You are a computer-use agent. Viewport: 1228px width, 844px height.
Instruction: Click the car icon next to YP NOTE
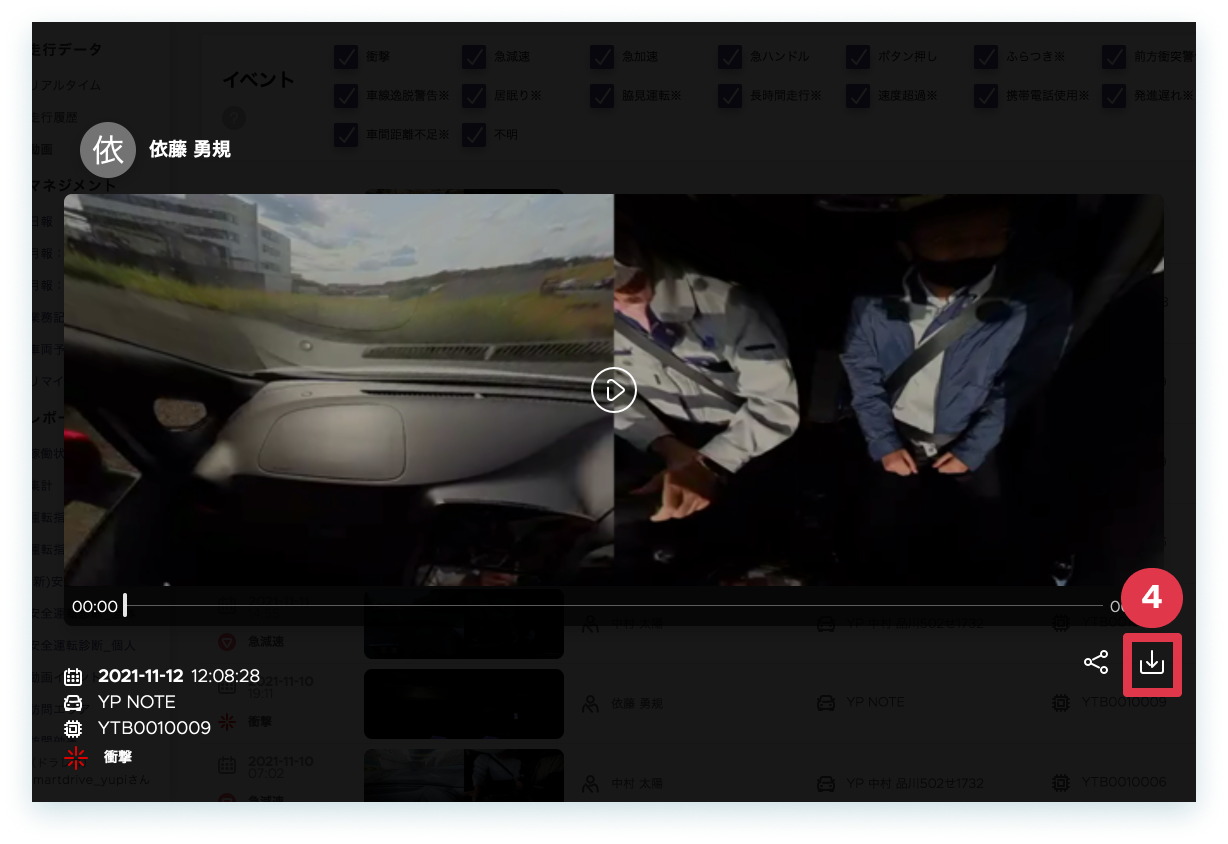point(73,702)
